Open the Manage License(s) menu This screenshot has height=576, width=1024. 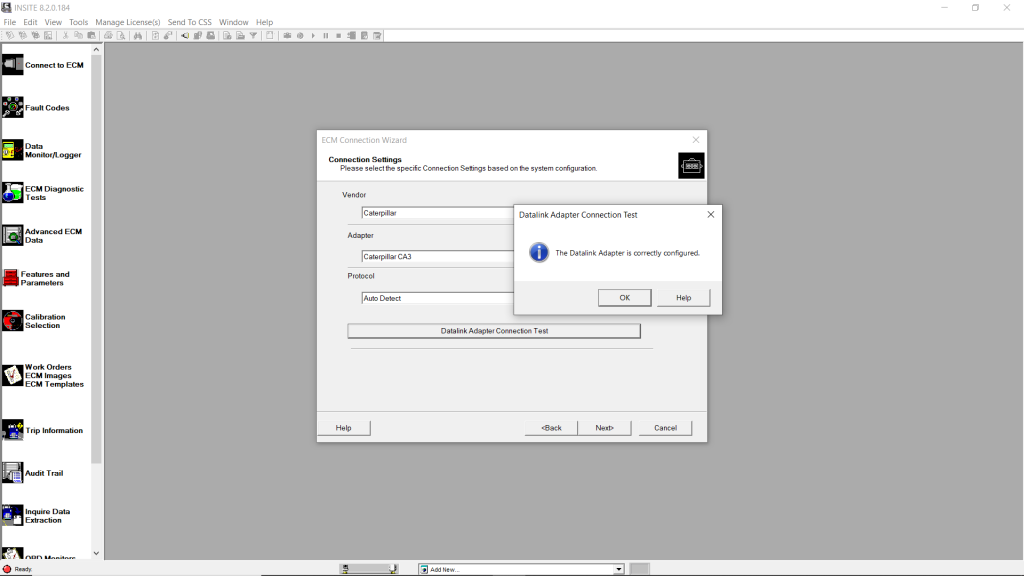click(128, 22)
